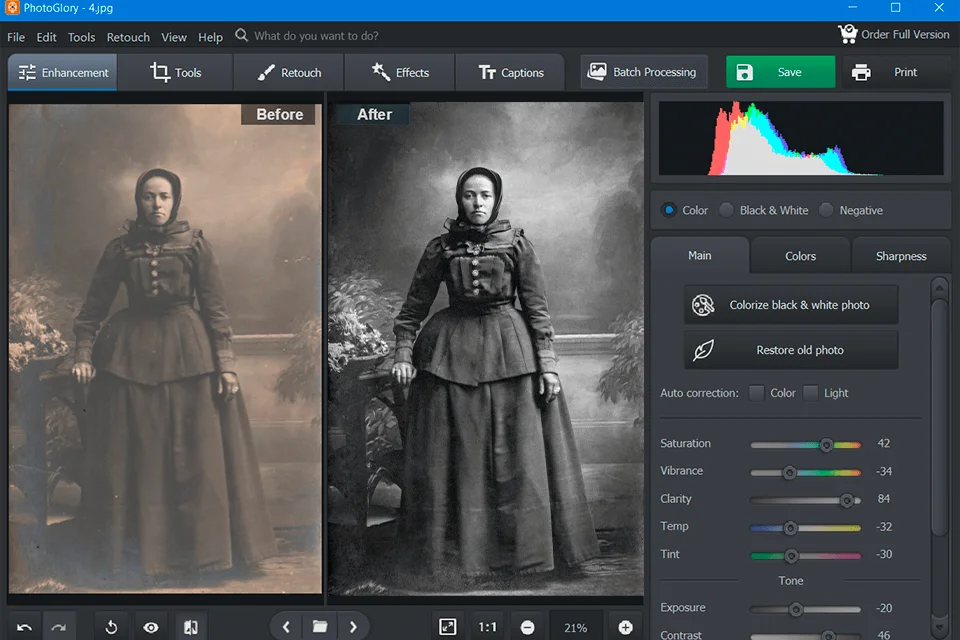Toggle the before/after comparison view
This screenshot has width=960, height=640.
point(190,626)
